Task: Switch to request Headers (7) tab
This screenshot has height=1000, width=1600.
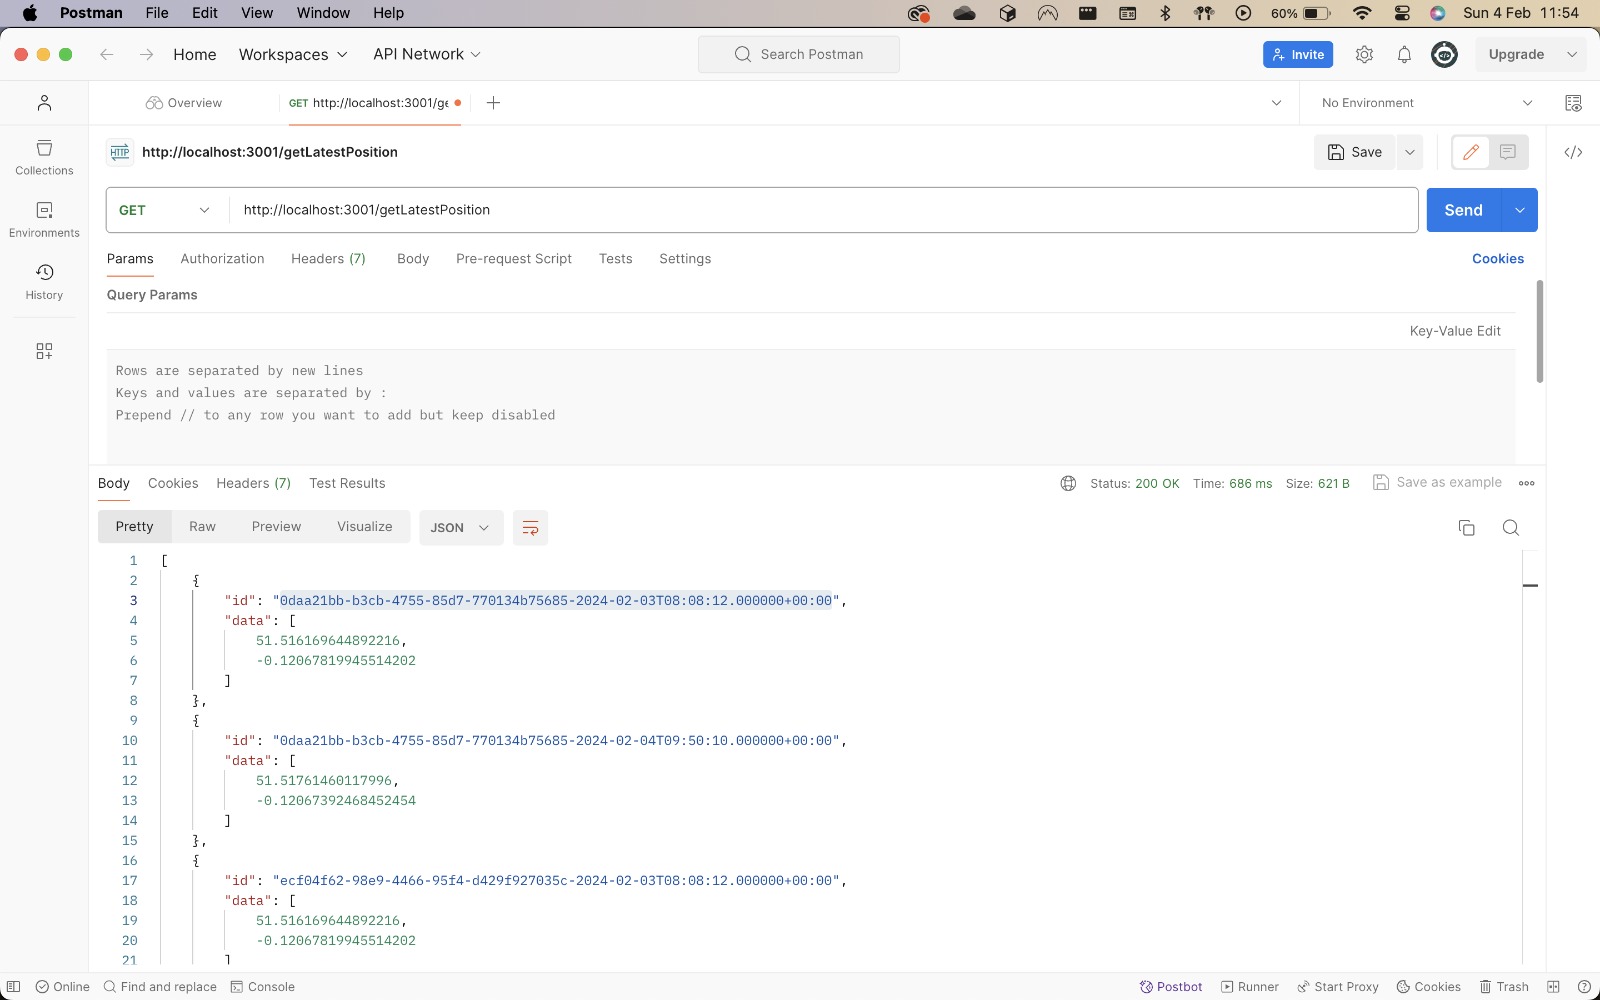Action: click(x=328, y=259)
